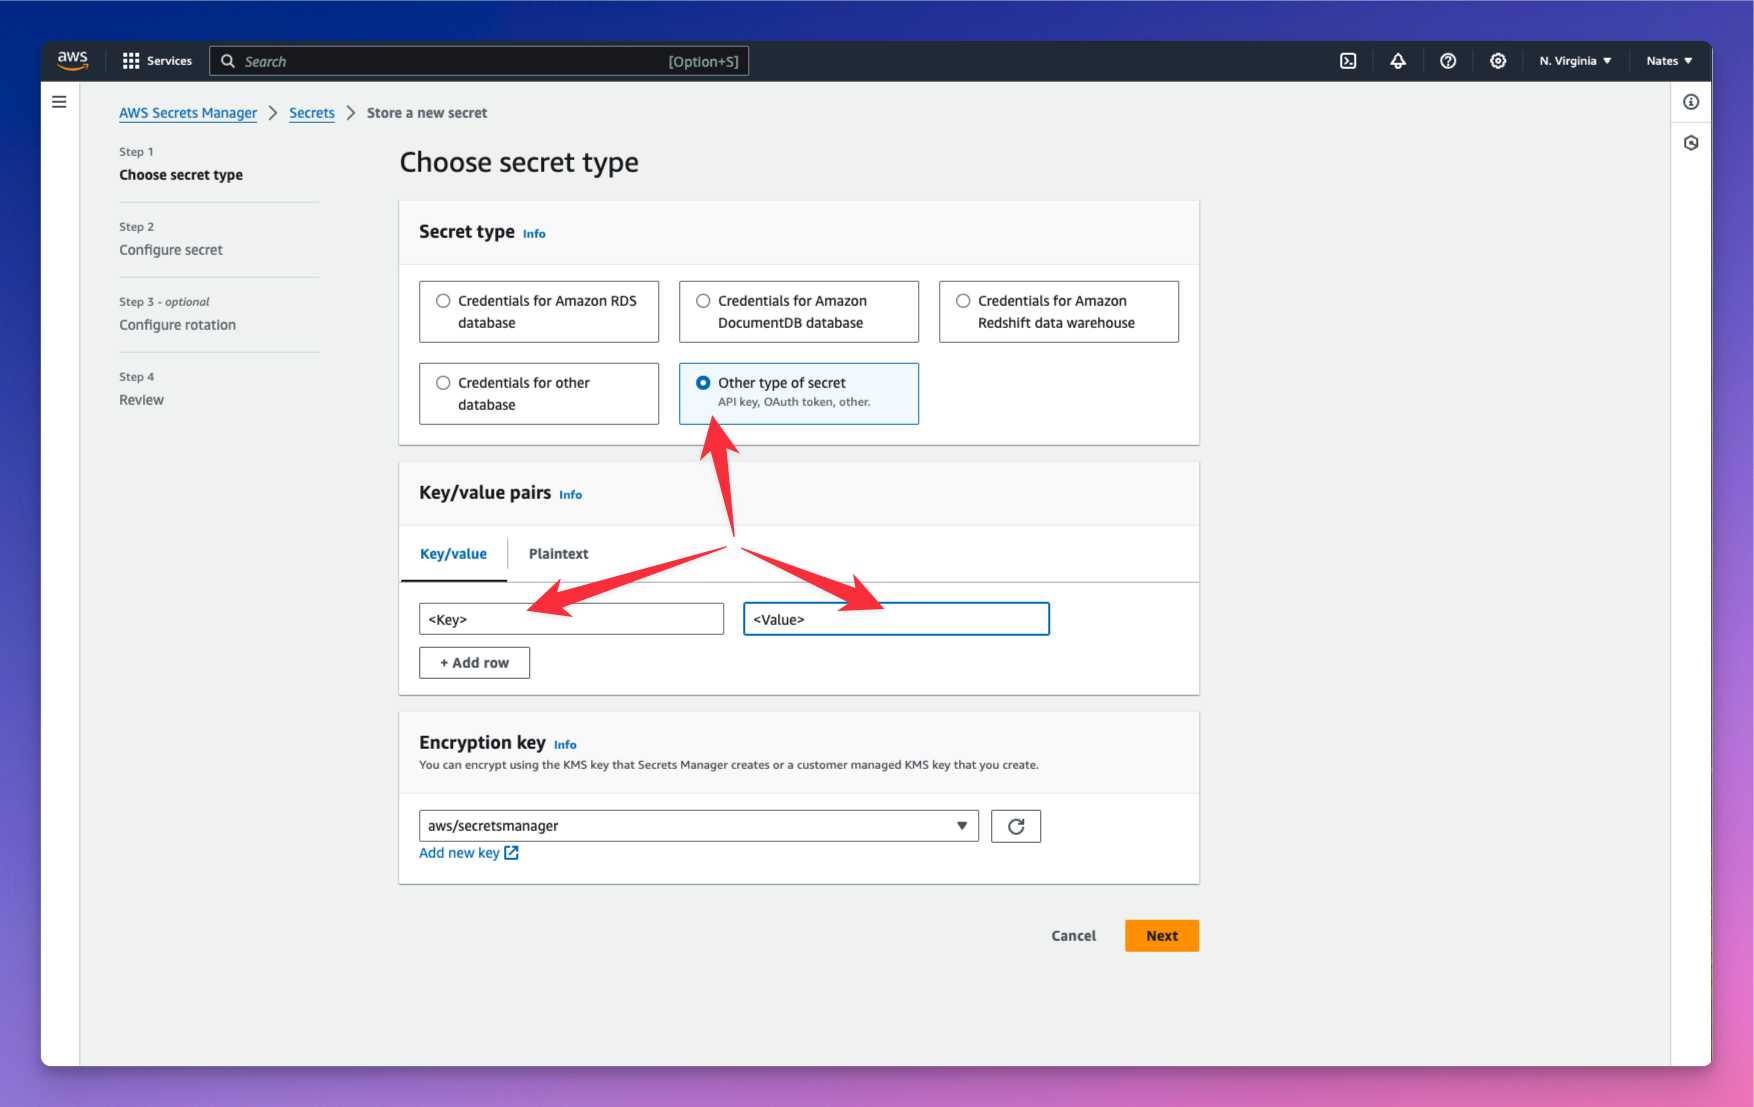Click the Add row button
This screenshot has height=1107, width=1754.
(x=474, y=663)
